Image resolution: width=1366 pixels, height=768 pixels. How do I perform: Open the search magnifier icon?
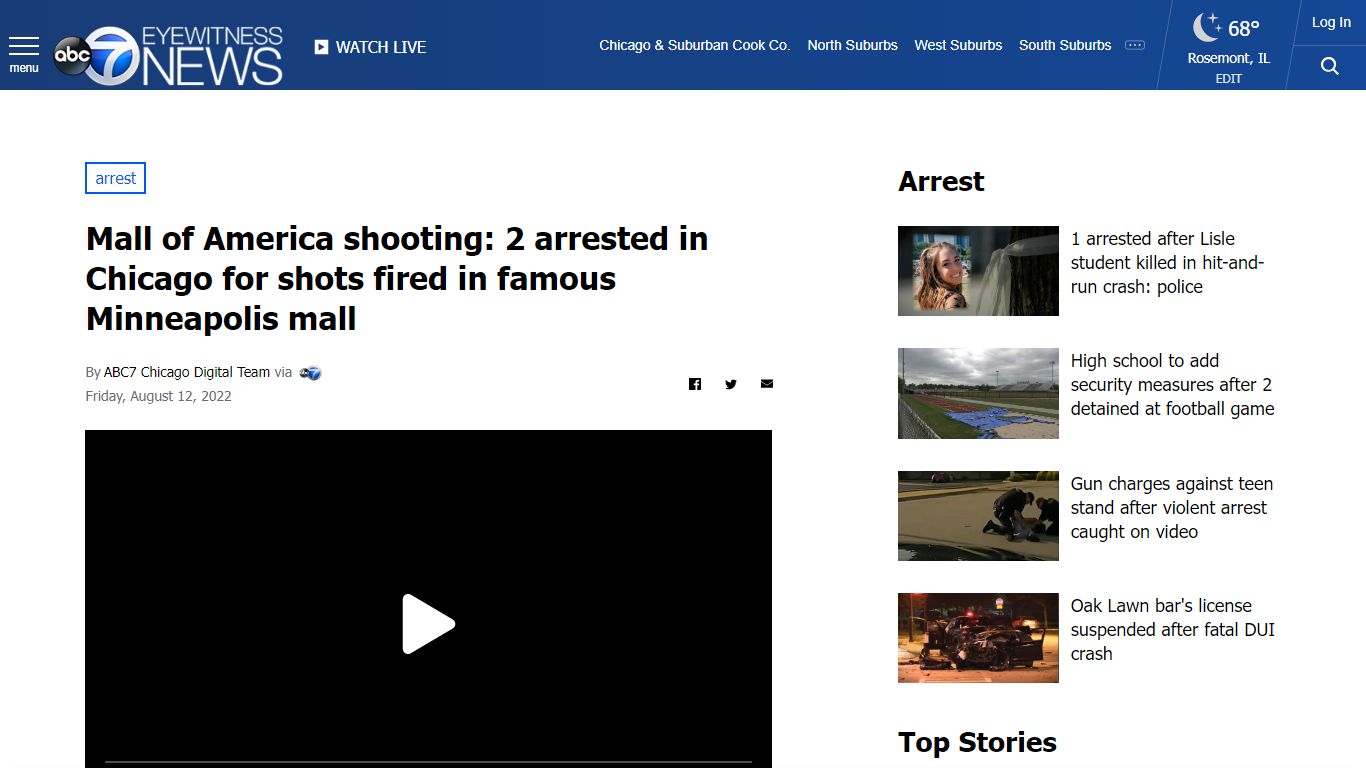coord(1329,66)
